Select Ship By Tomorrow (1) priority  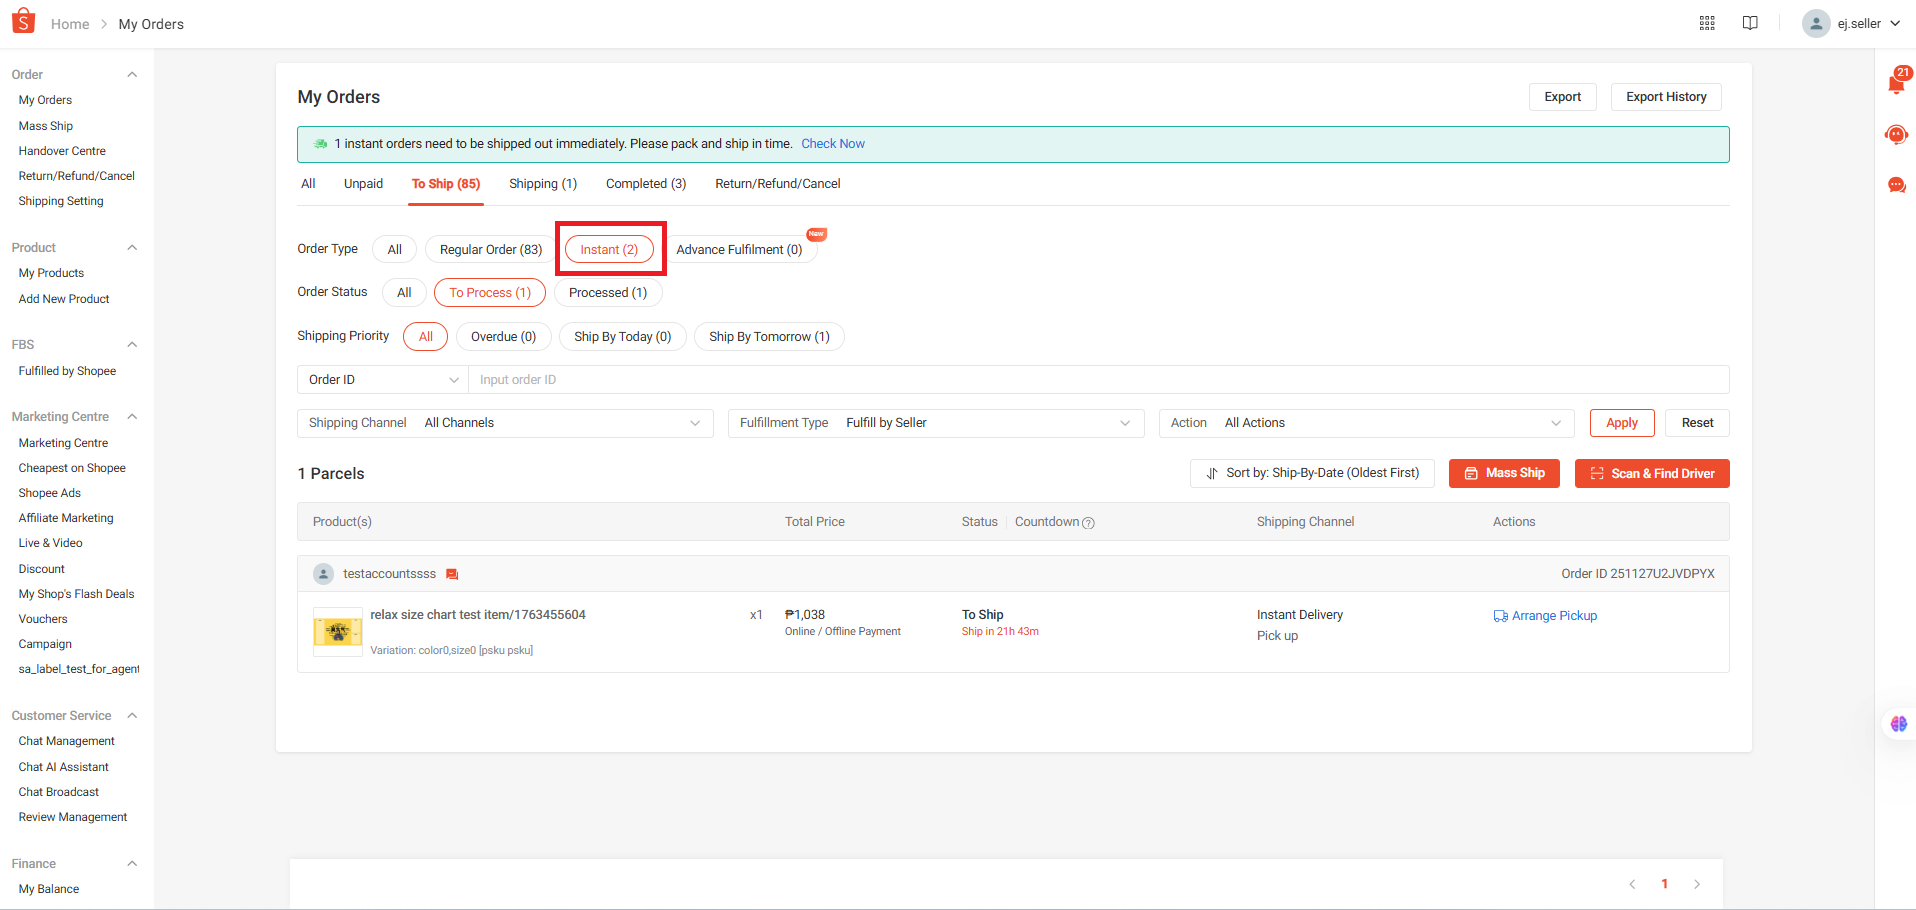coord(769,337)
